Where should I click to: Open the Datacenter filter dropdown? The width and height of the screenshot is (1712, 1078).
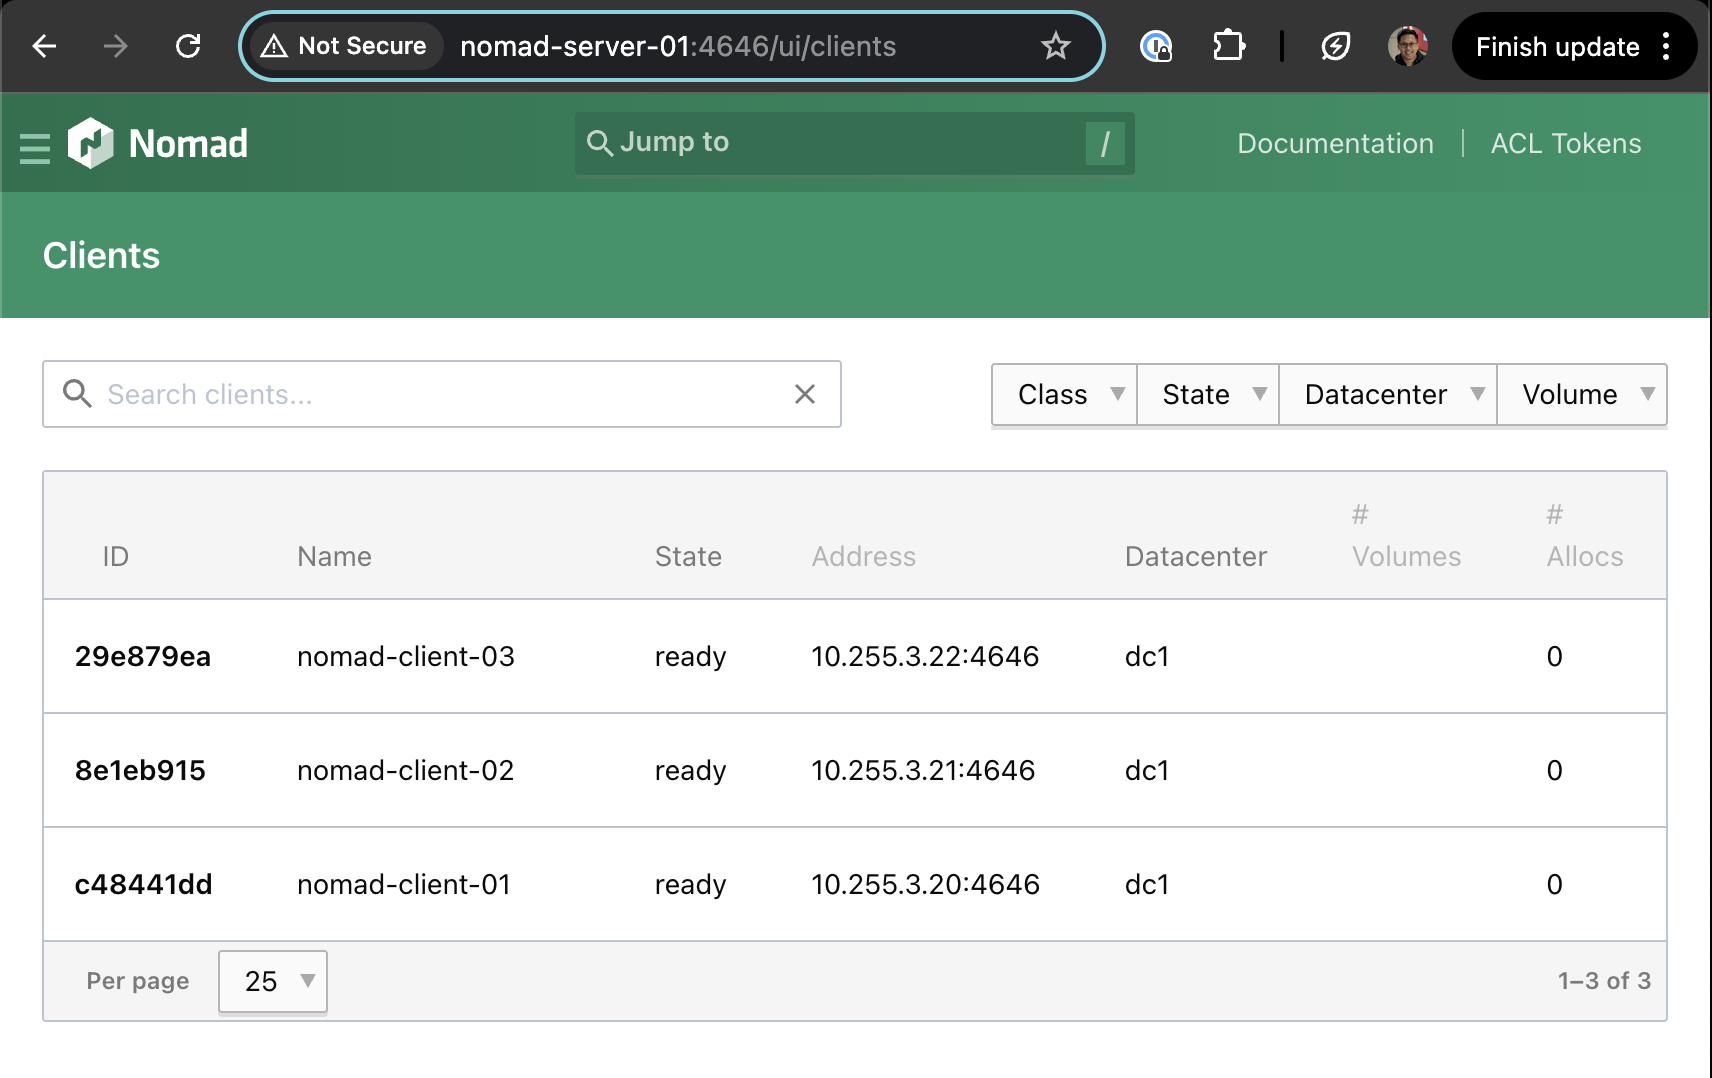(x=1387, y=394)
